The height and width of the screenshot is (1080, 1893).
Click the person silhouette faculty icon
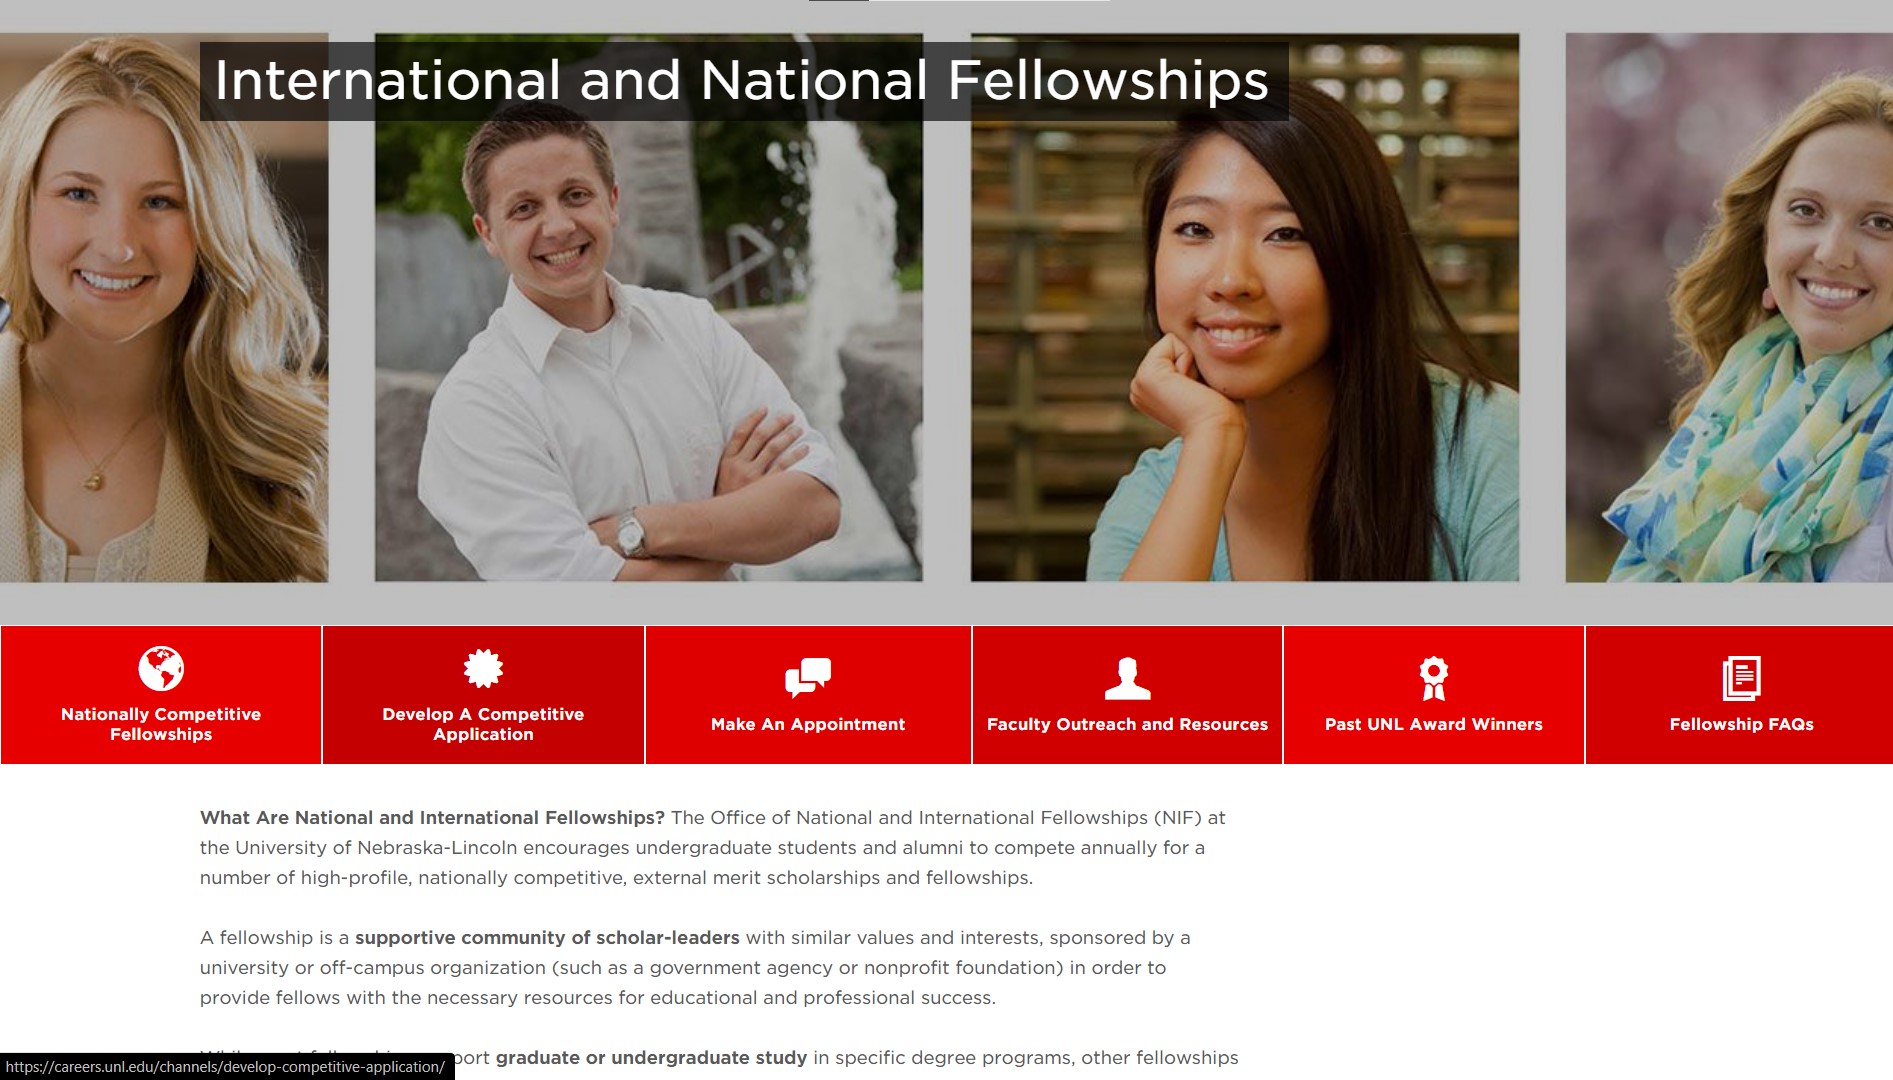coord(1127,678)
